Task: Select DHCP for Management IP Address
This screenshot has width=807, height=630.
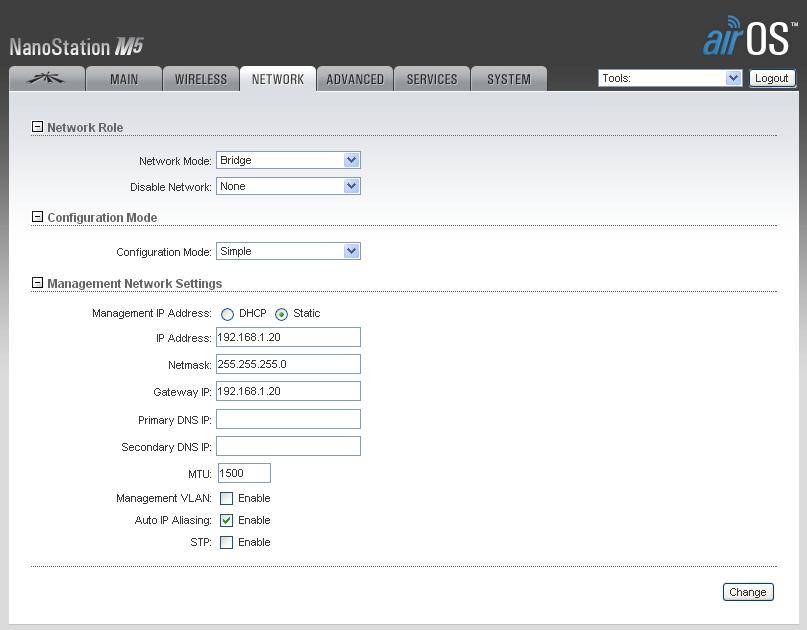Action: coord(227,314)
